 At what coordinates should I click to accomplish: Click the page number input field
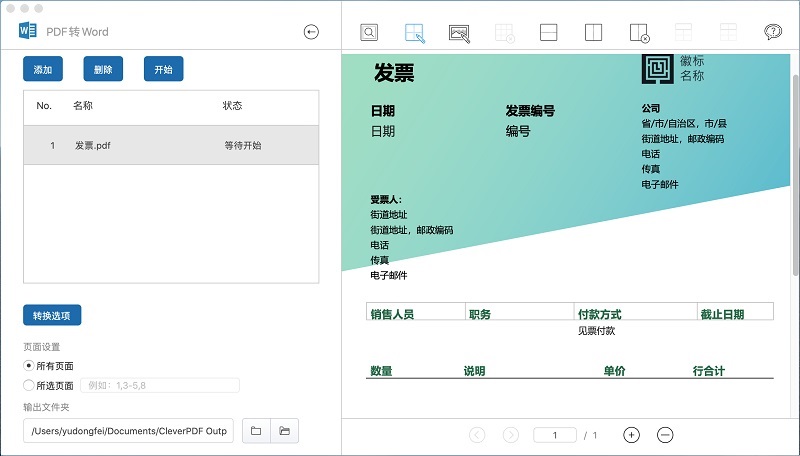point(556,435)
